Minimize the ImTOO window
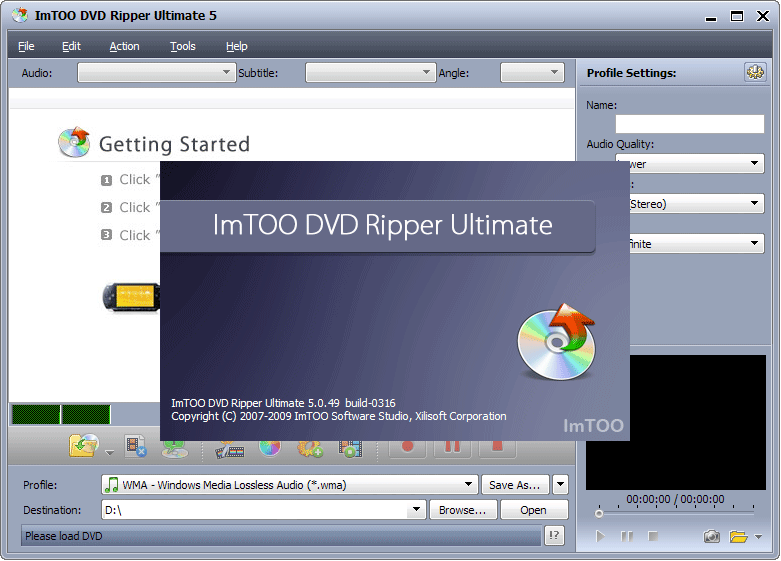The width and height of the screenshot is (781, 561). (x=711, y=17)
